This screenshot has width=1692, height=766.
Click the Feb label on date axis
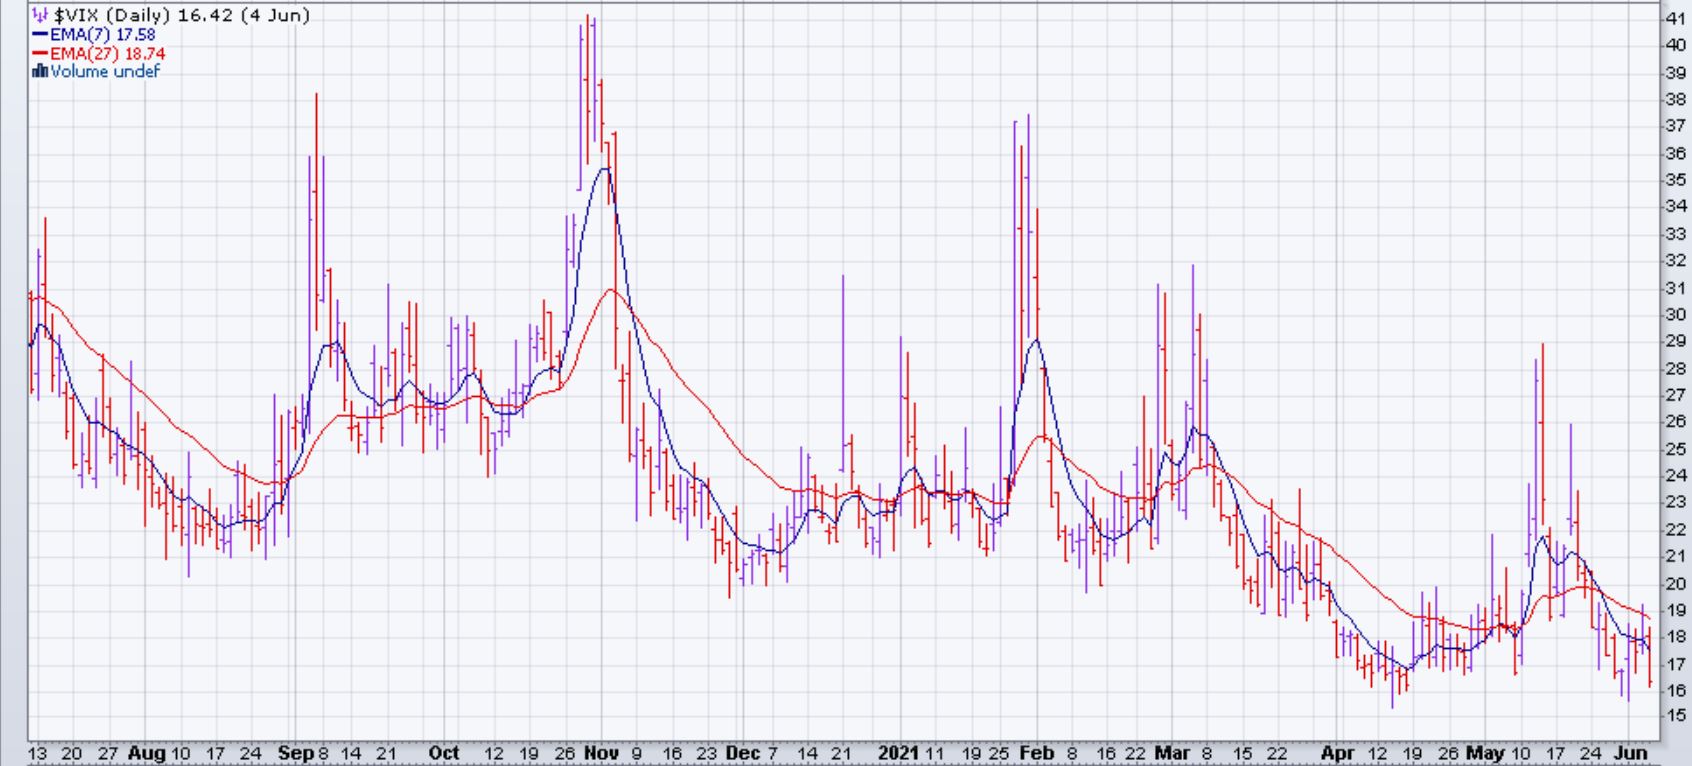point(1036,753)
